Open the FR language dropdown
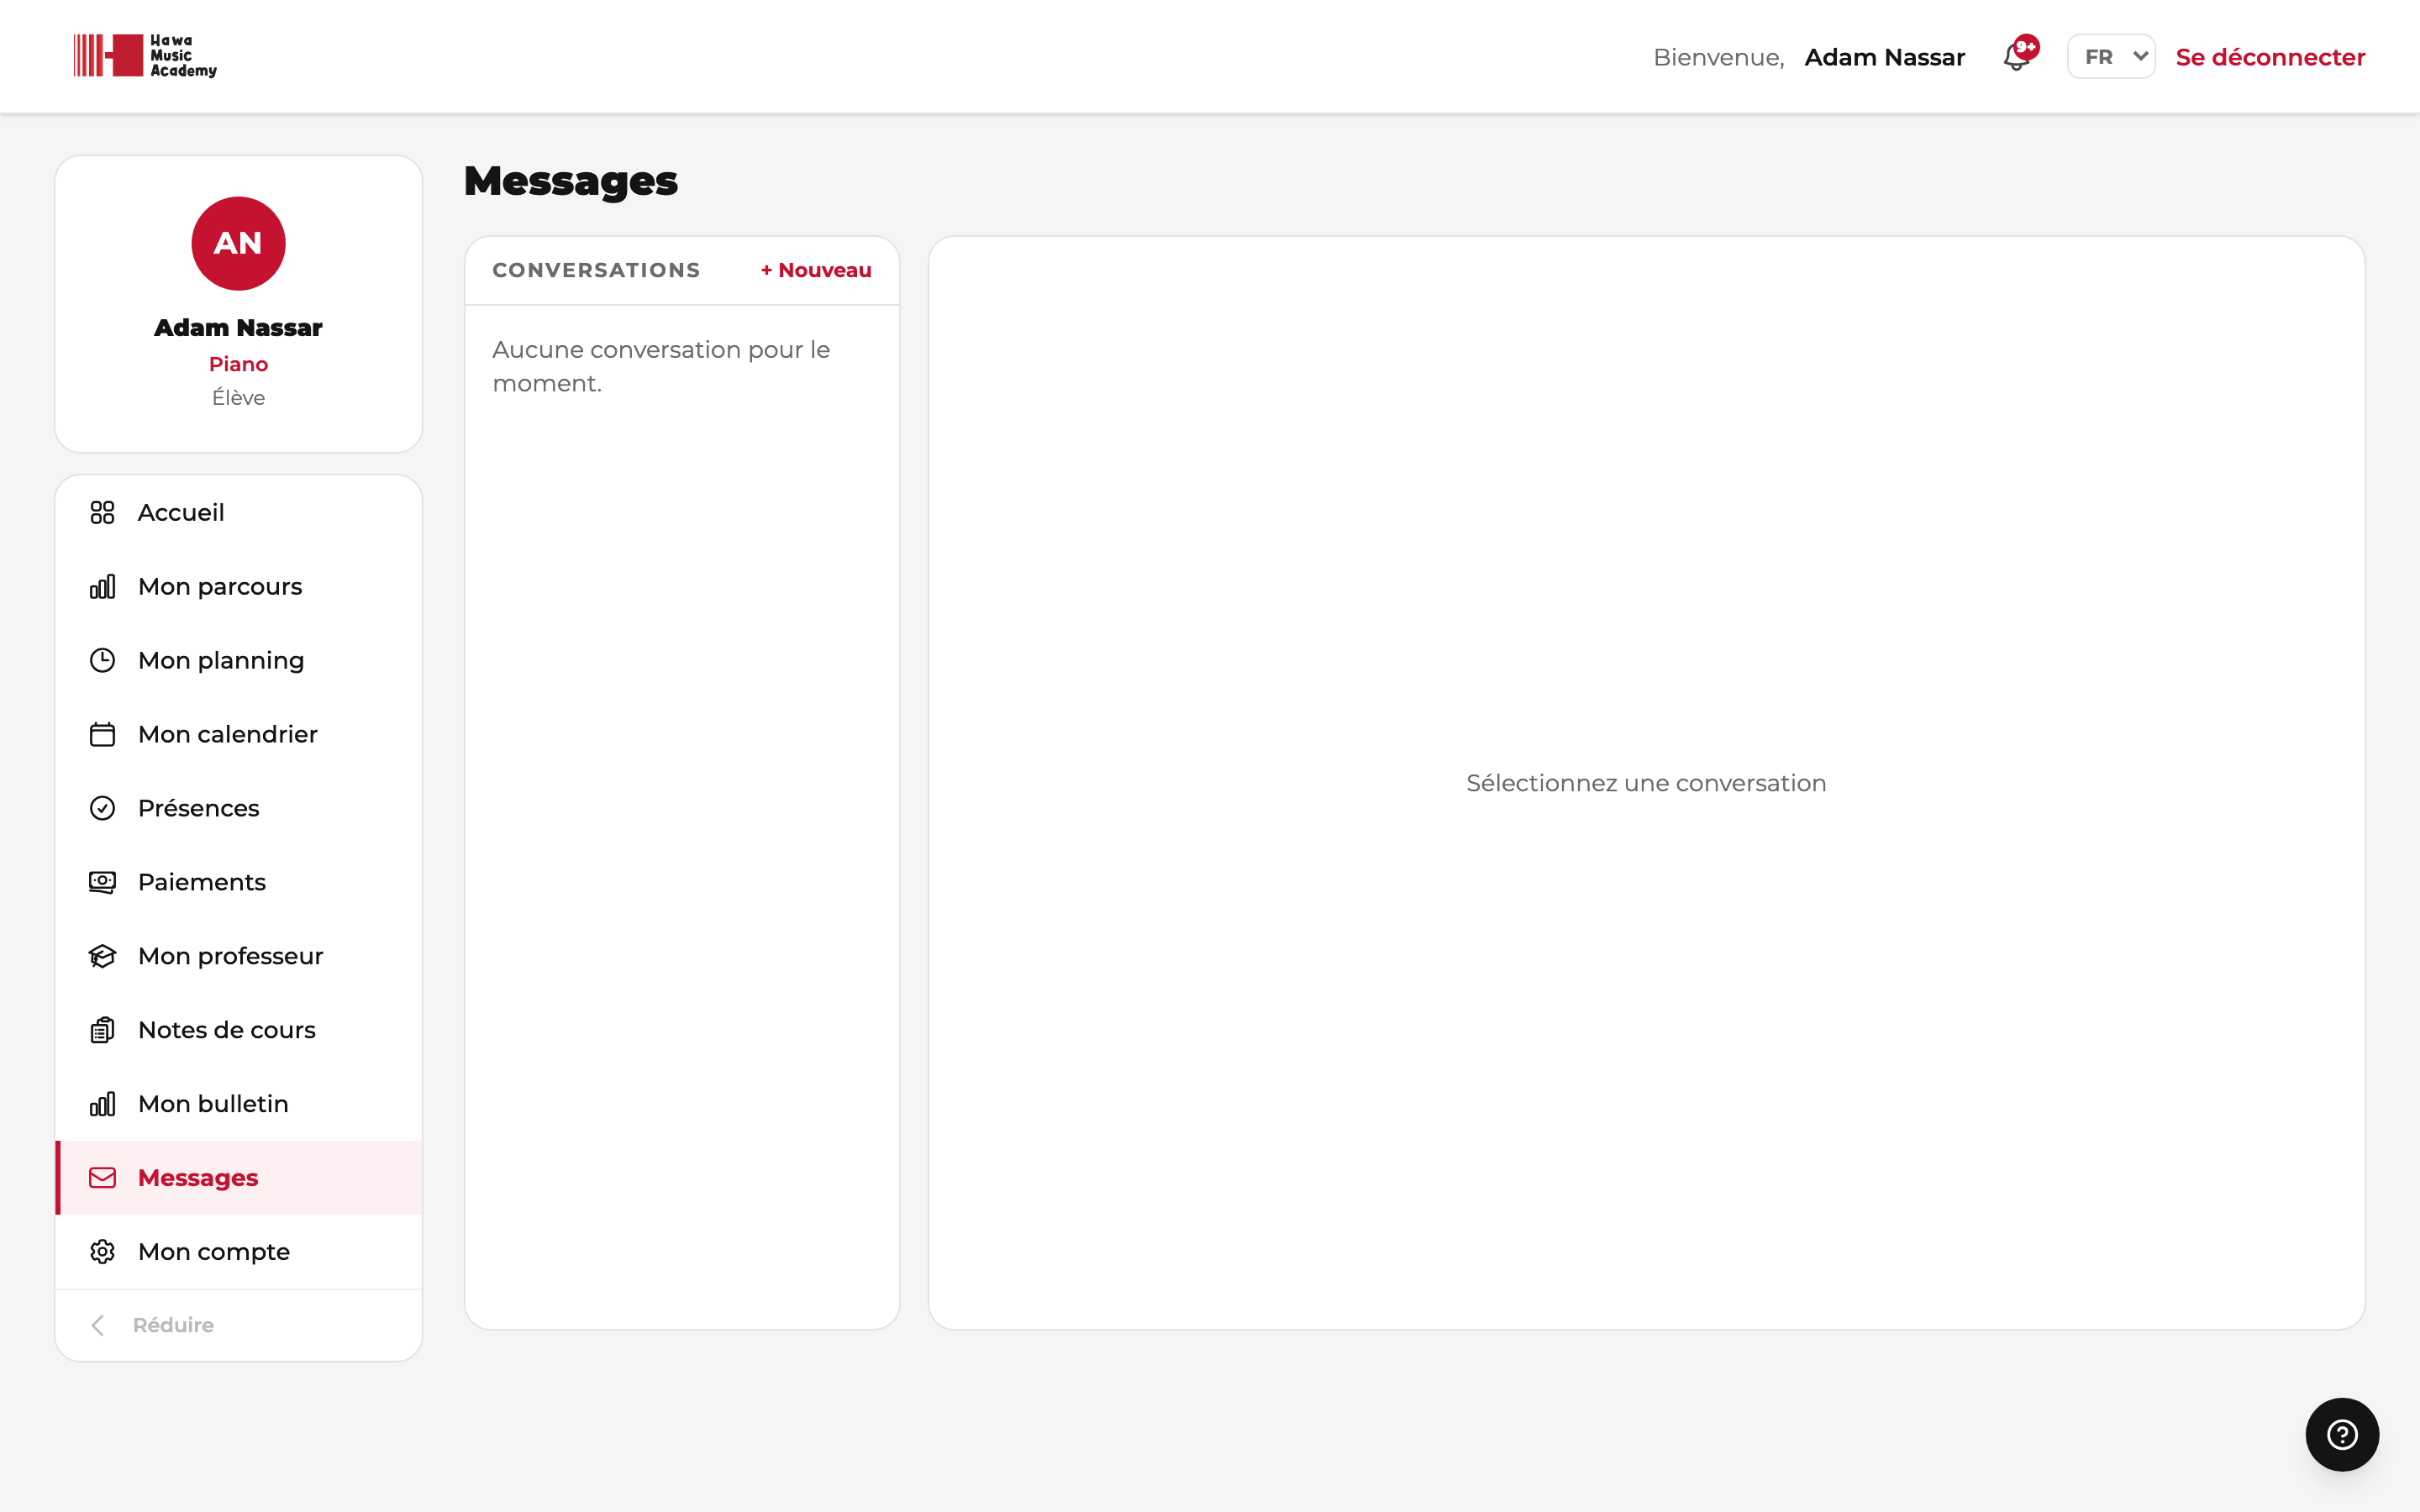2420x1512 pixels. click(2111, 57)
